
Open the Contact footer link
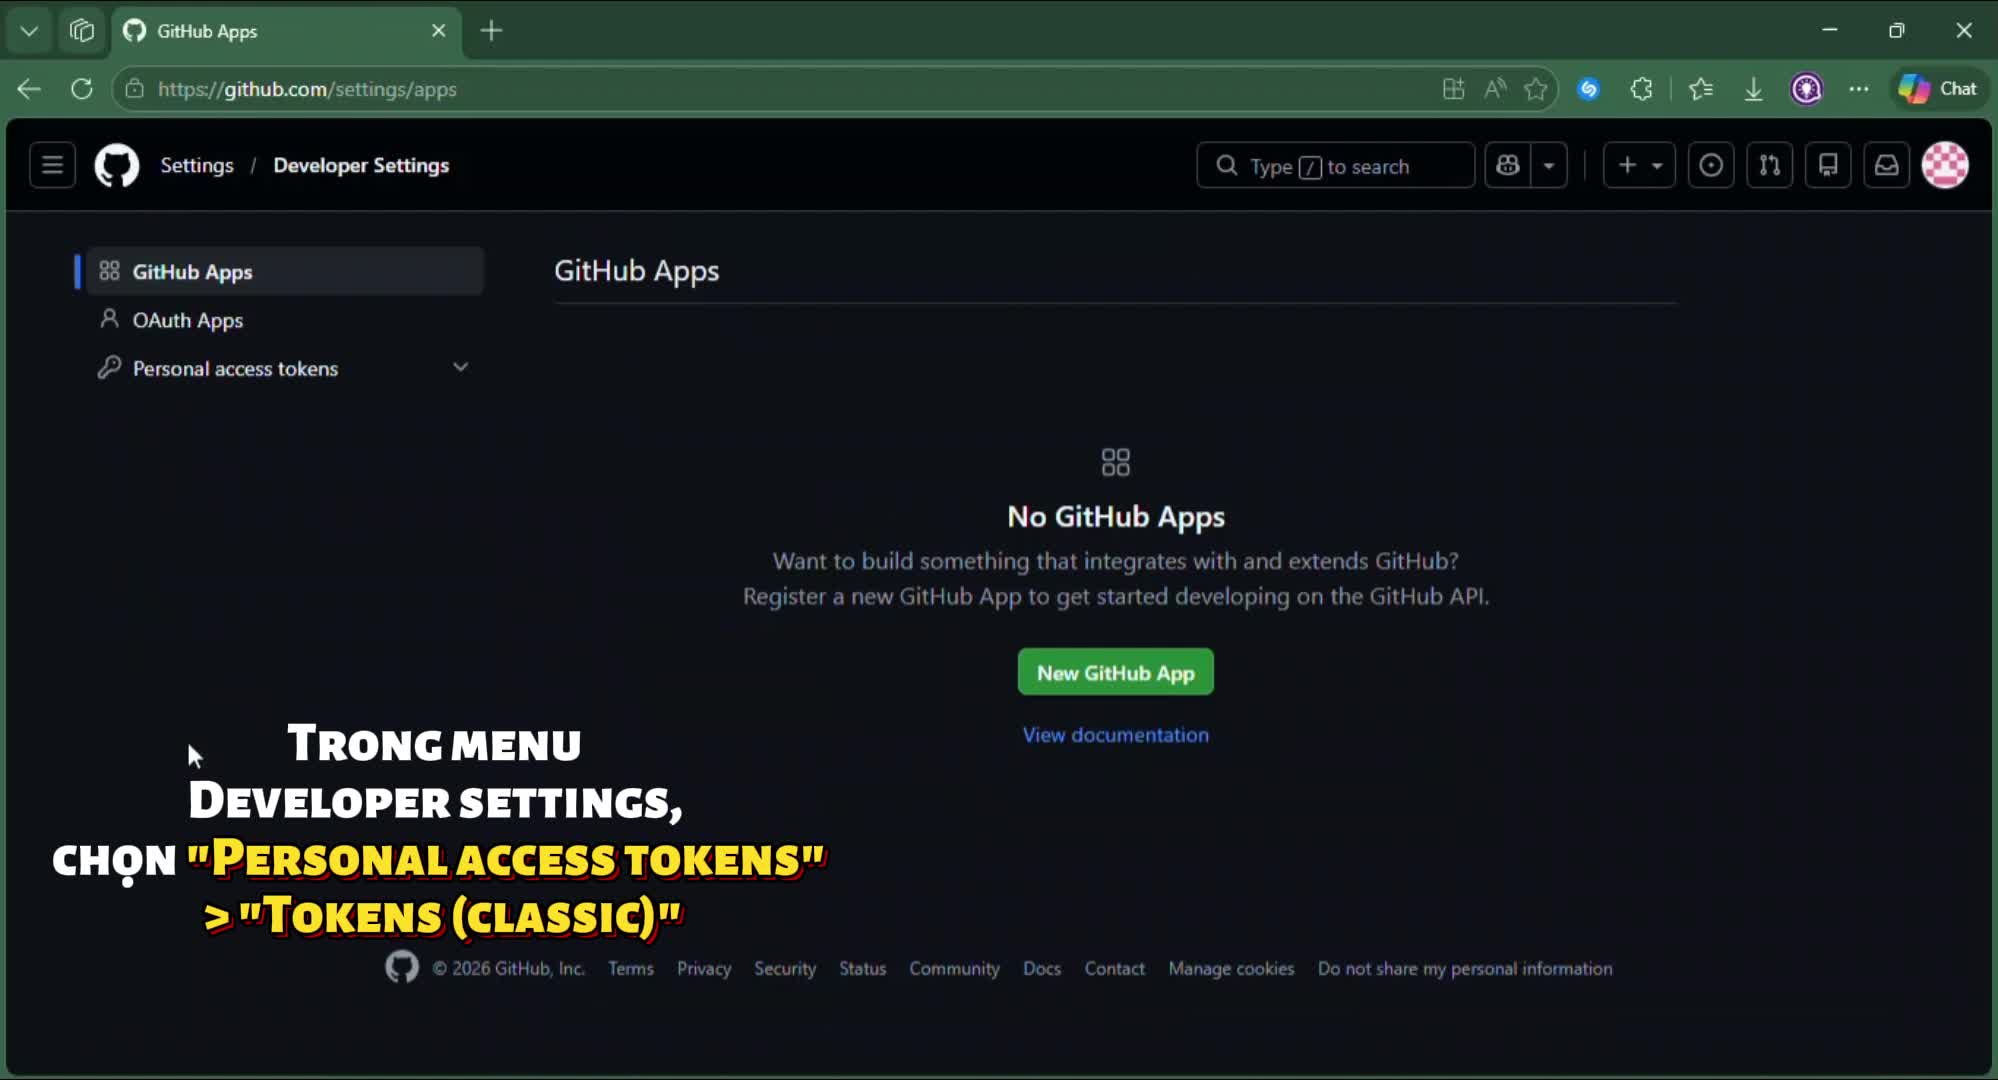pos(1114,968)
